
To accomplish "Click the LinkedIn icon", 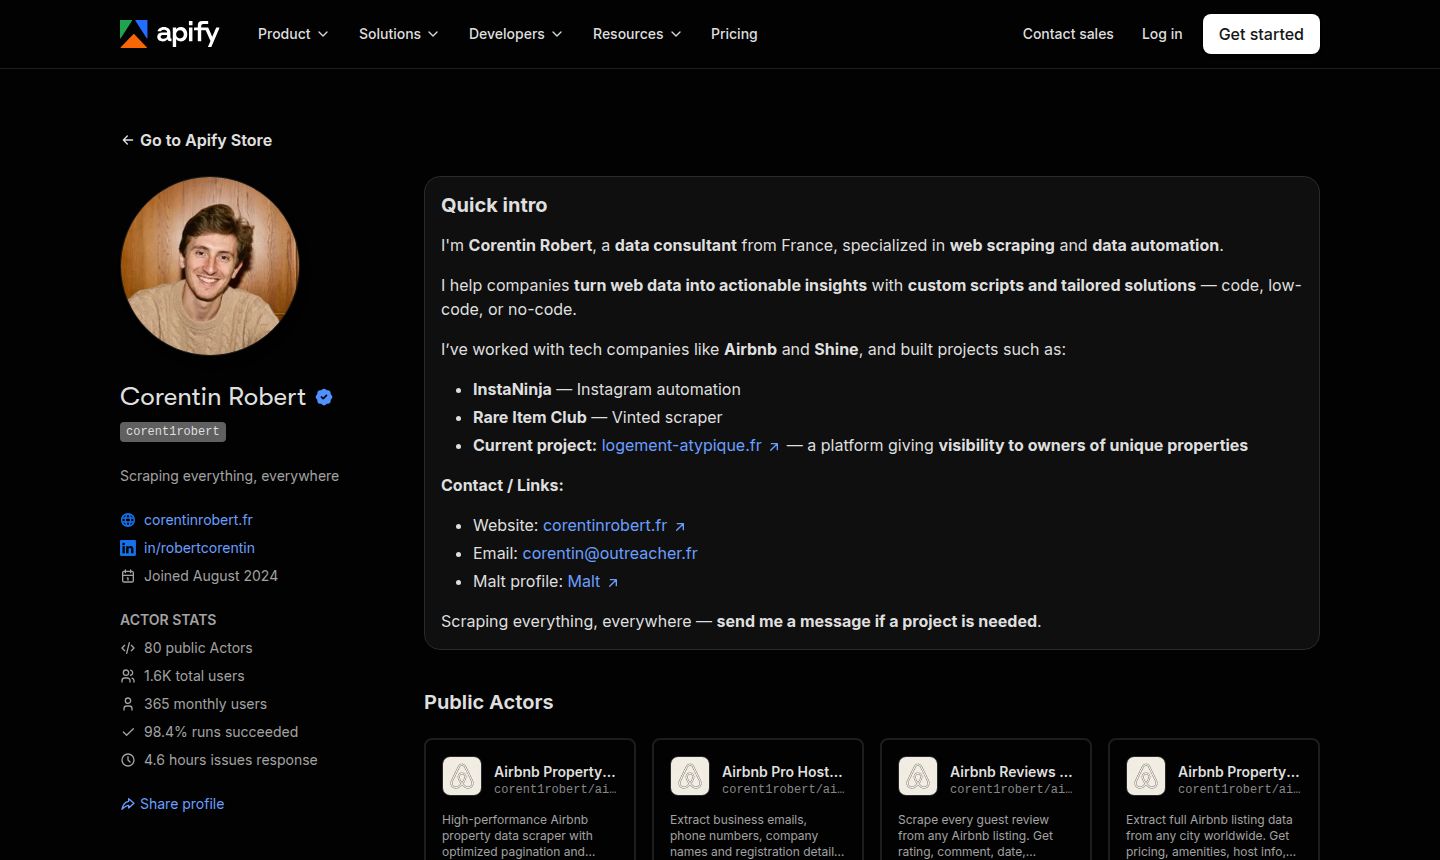I will 128,548.
